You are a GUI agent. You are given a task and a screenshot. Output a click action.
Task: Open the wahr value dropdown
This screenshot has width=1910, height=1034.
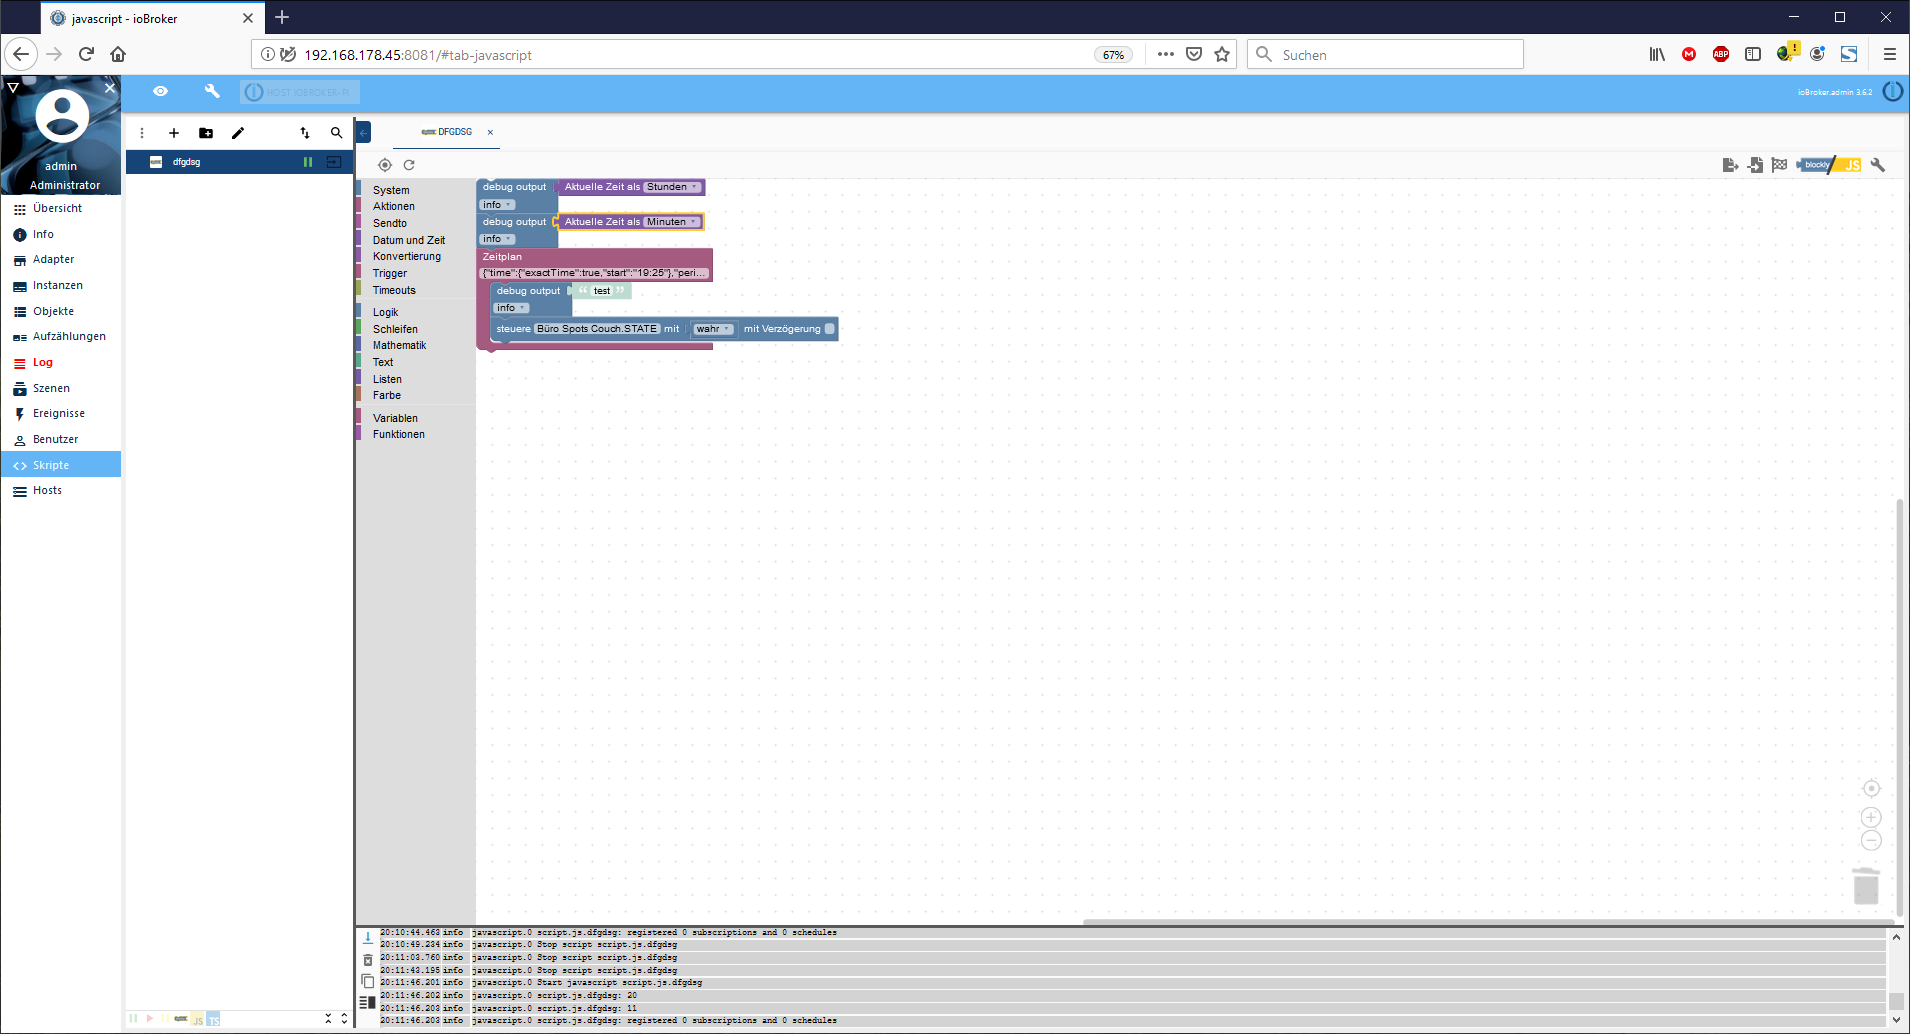(x=714, y=329)
